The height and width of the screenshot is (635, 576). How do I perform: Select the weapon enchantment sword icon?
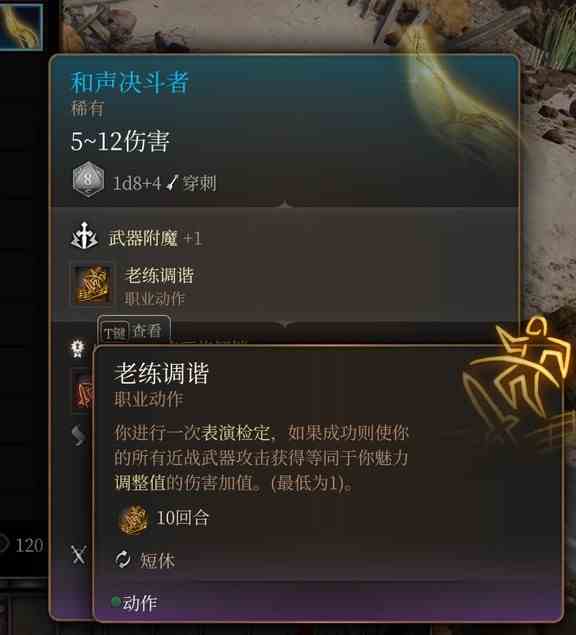[x=84, y=235]
